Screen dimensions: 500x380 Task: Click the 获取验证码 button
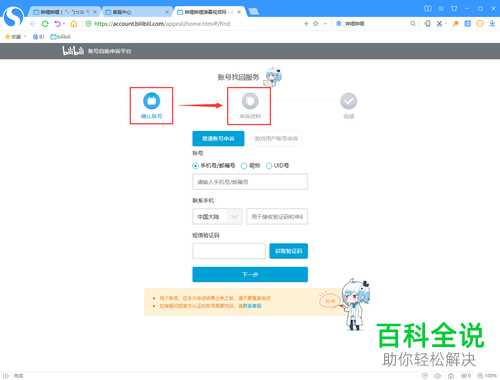(x=289, y=251)
